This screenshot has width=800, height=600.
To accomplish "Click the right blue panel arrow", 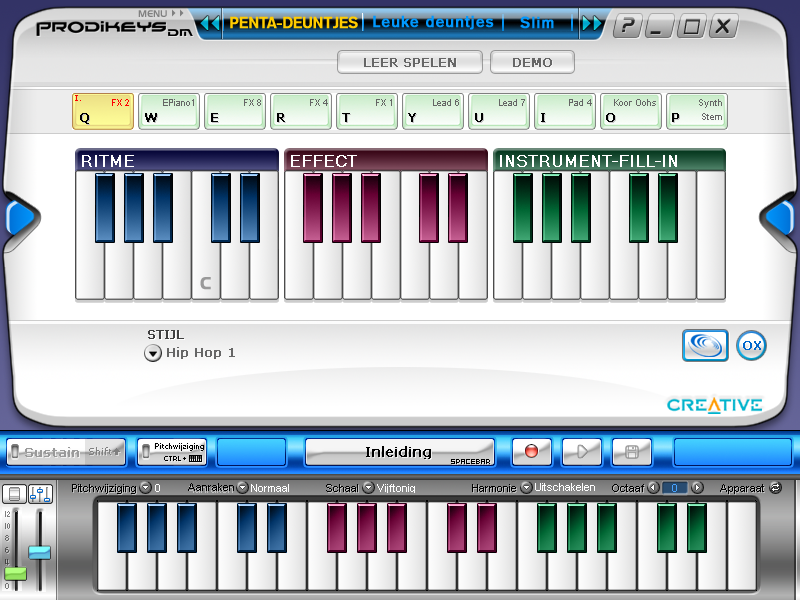I will (780, 217).
